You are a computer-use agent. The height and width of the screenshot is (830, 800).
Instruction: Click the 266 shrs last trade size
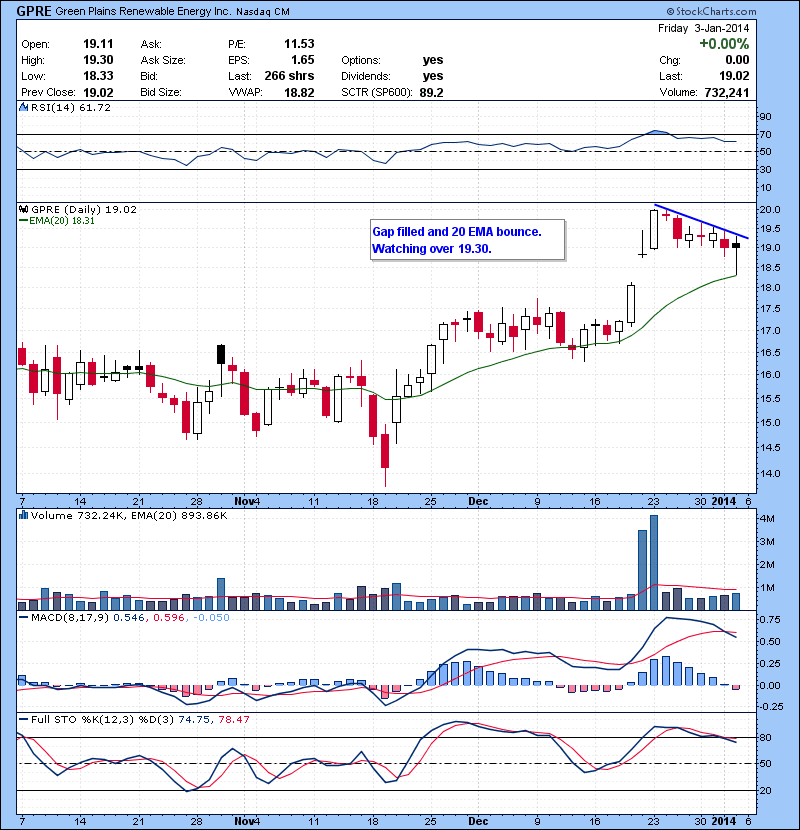[x=289, y=76]
